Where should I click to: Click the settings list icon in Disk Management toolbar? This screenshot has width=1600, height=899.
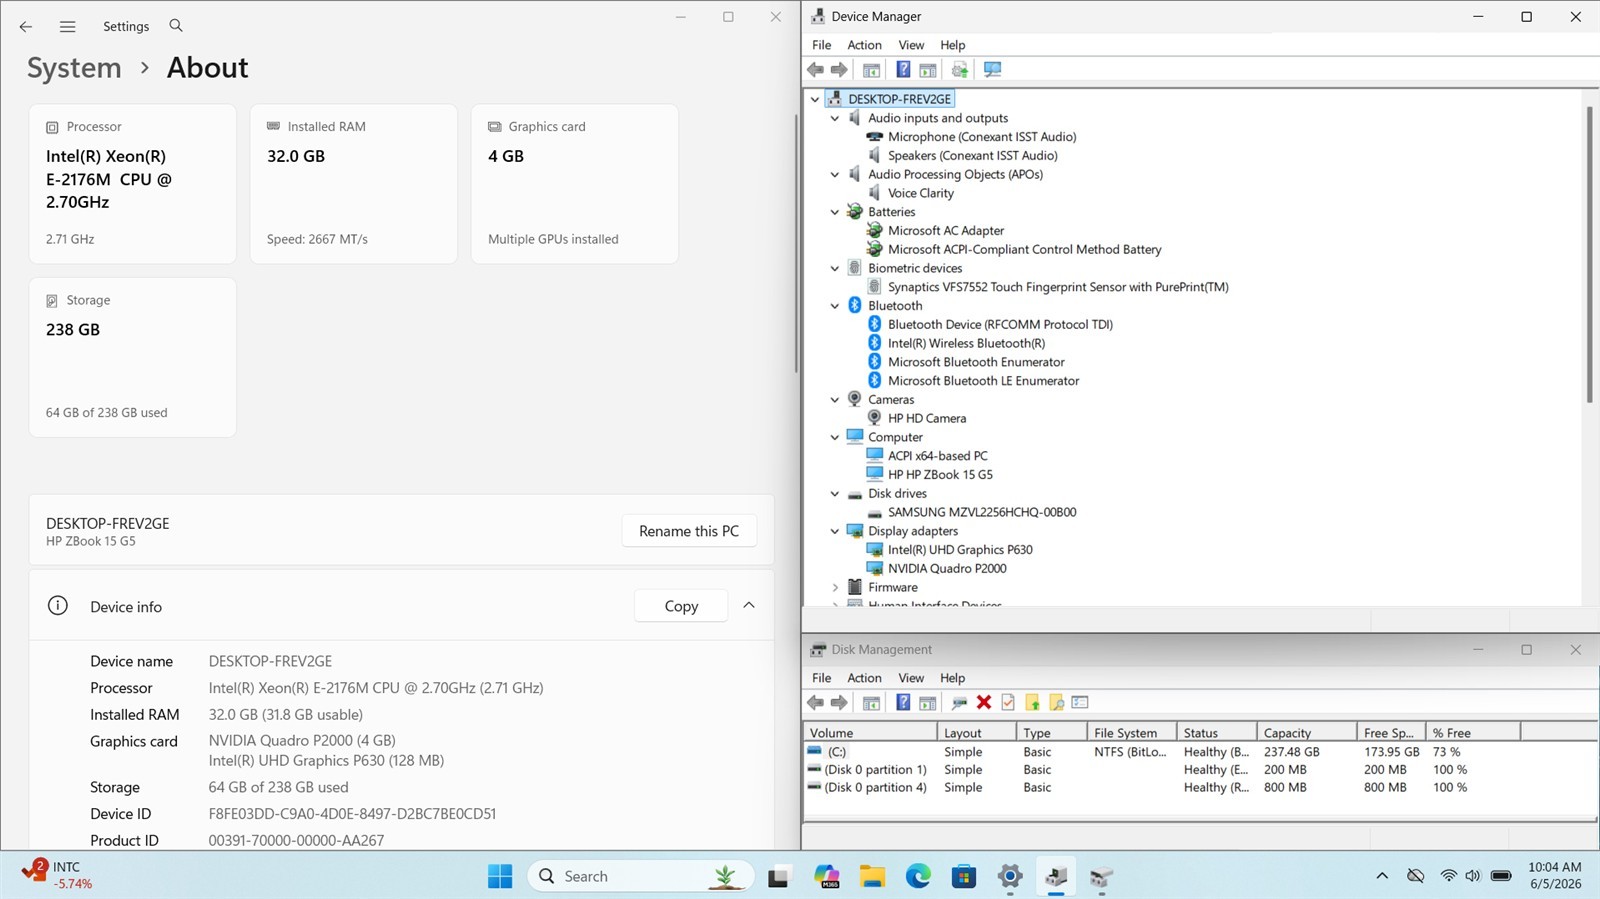(x=1080, y=703)
